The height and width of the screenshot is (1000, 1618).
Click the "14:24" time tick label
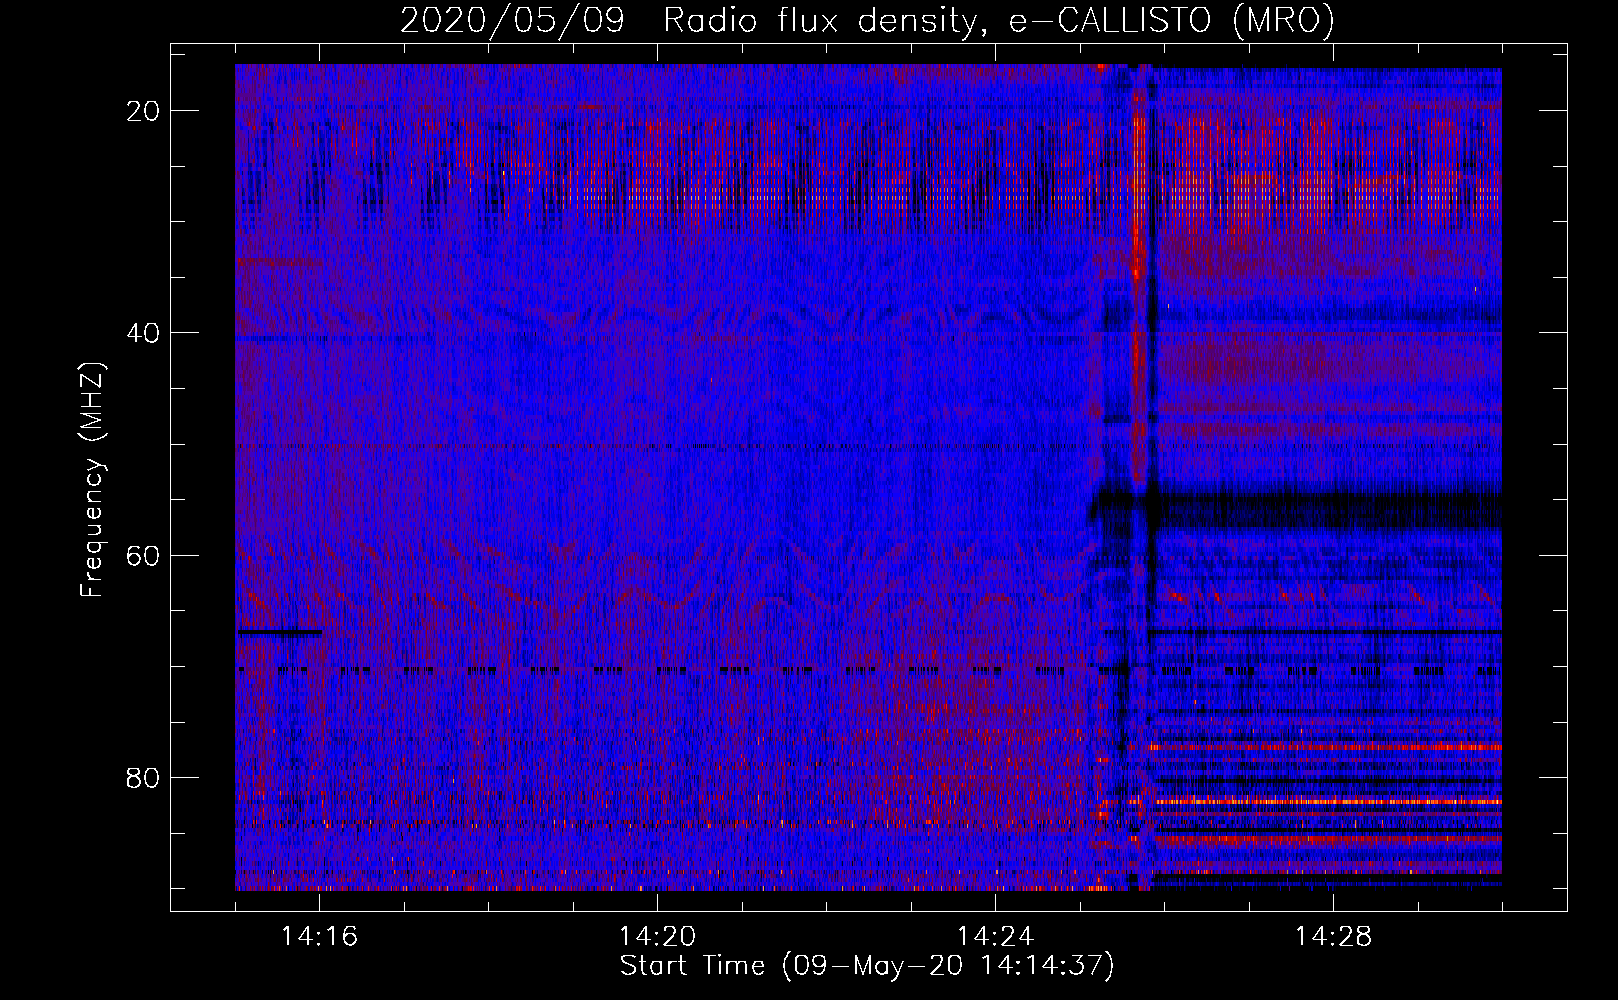coord(995,937)
